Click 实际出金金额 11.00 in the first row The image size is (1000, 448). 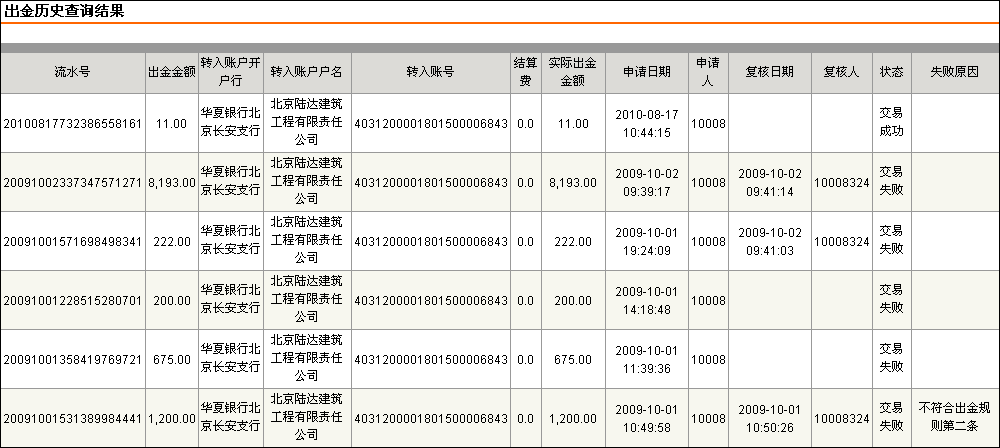coord(573,124)
